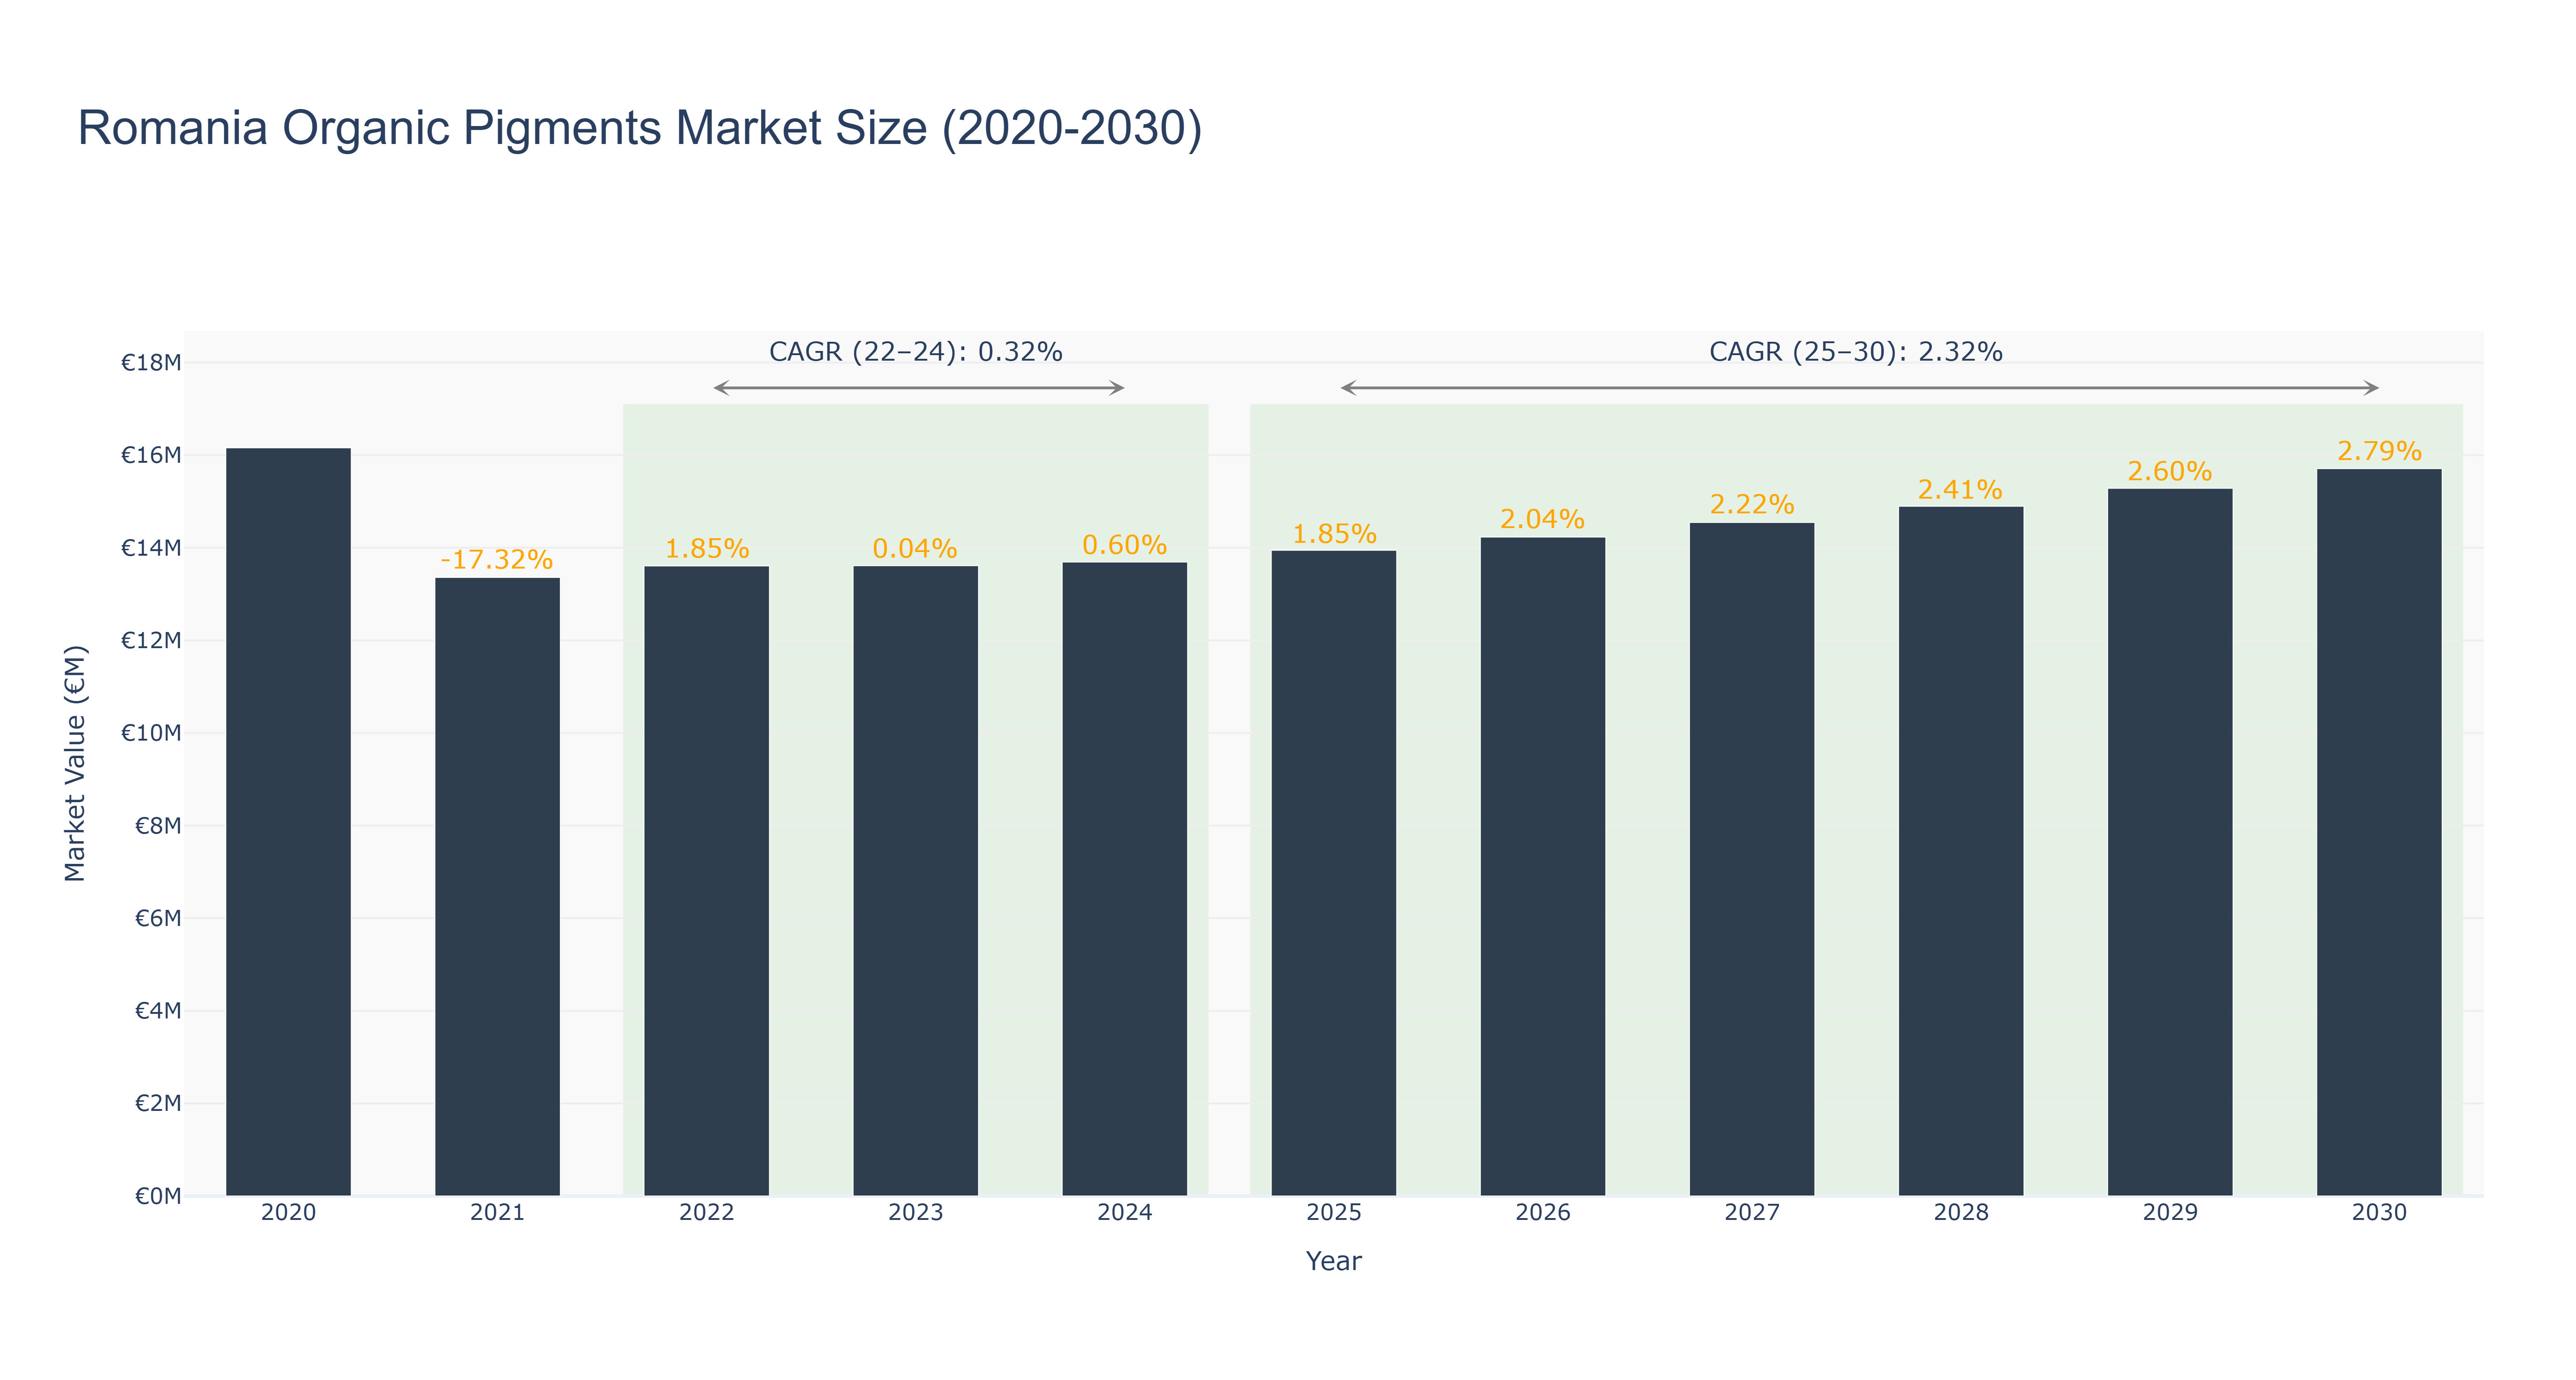The width and height of the screenshot is (2576, 1380).
Task: Click the €14M y-axis tick label
Action: tap(151, 548)
